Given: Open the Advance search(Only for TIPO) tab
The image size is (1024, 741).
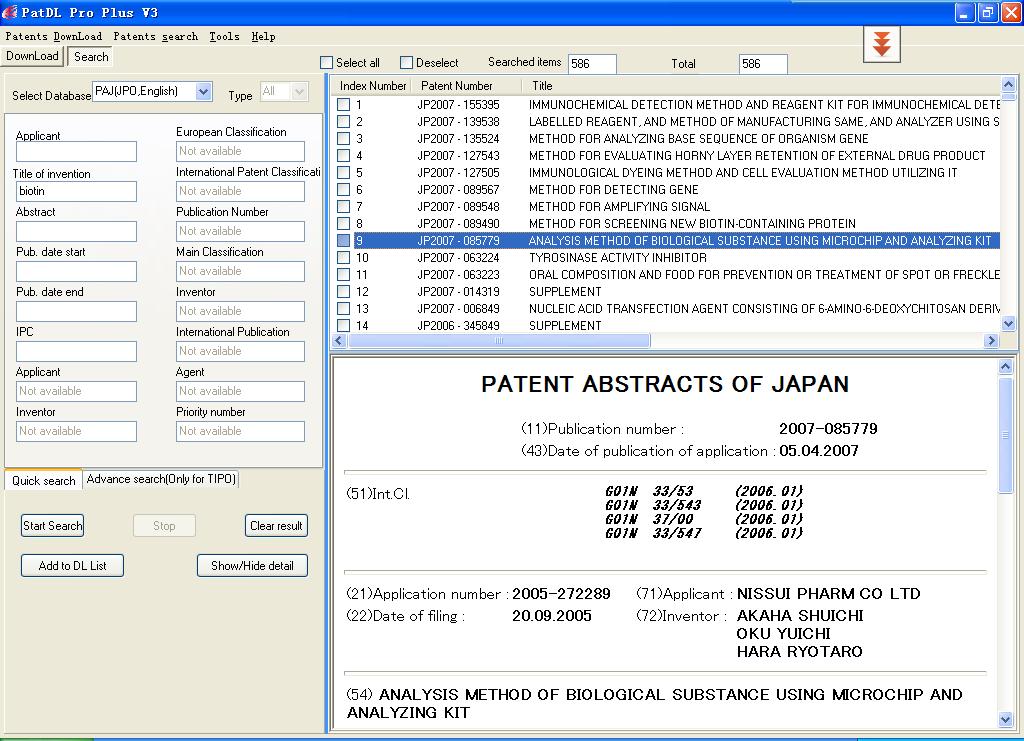Looking at the screenshot, I should [x=162, y=480].
